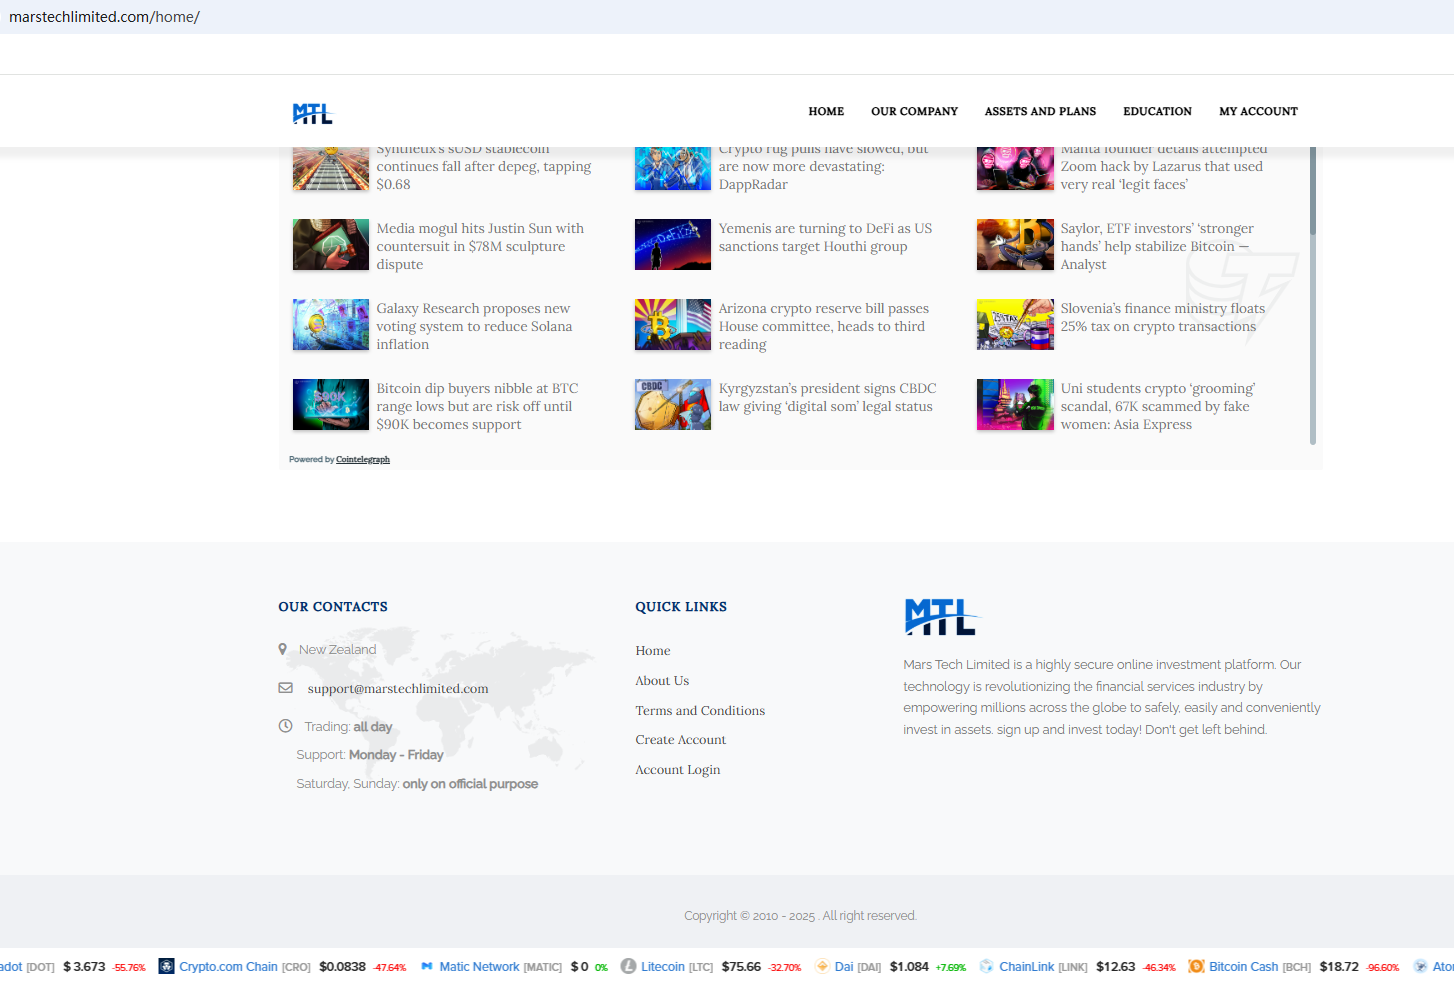
Task: Read the Bitcoin dip buyers nibble headline
Action: (x=477, y=406)
